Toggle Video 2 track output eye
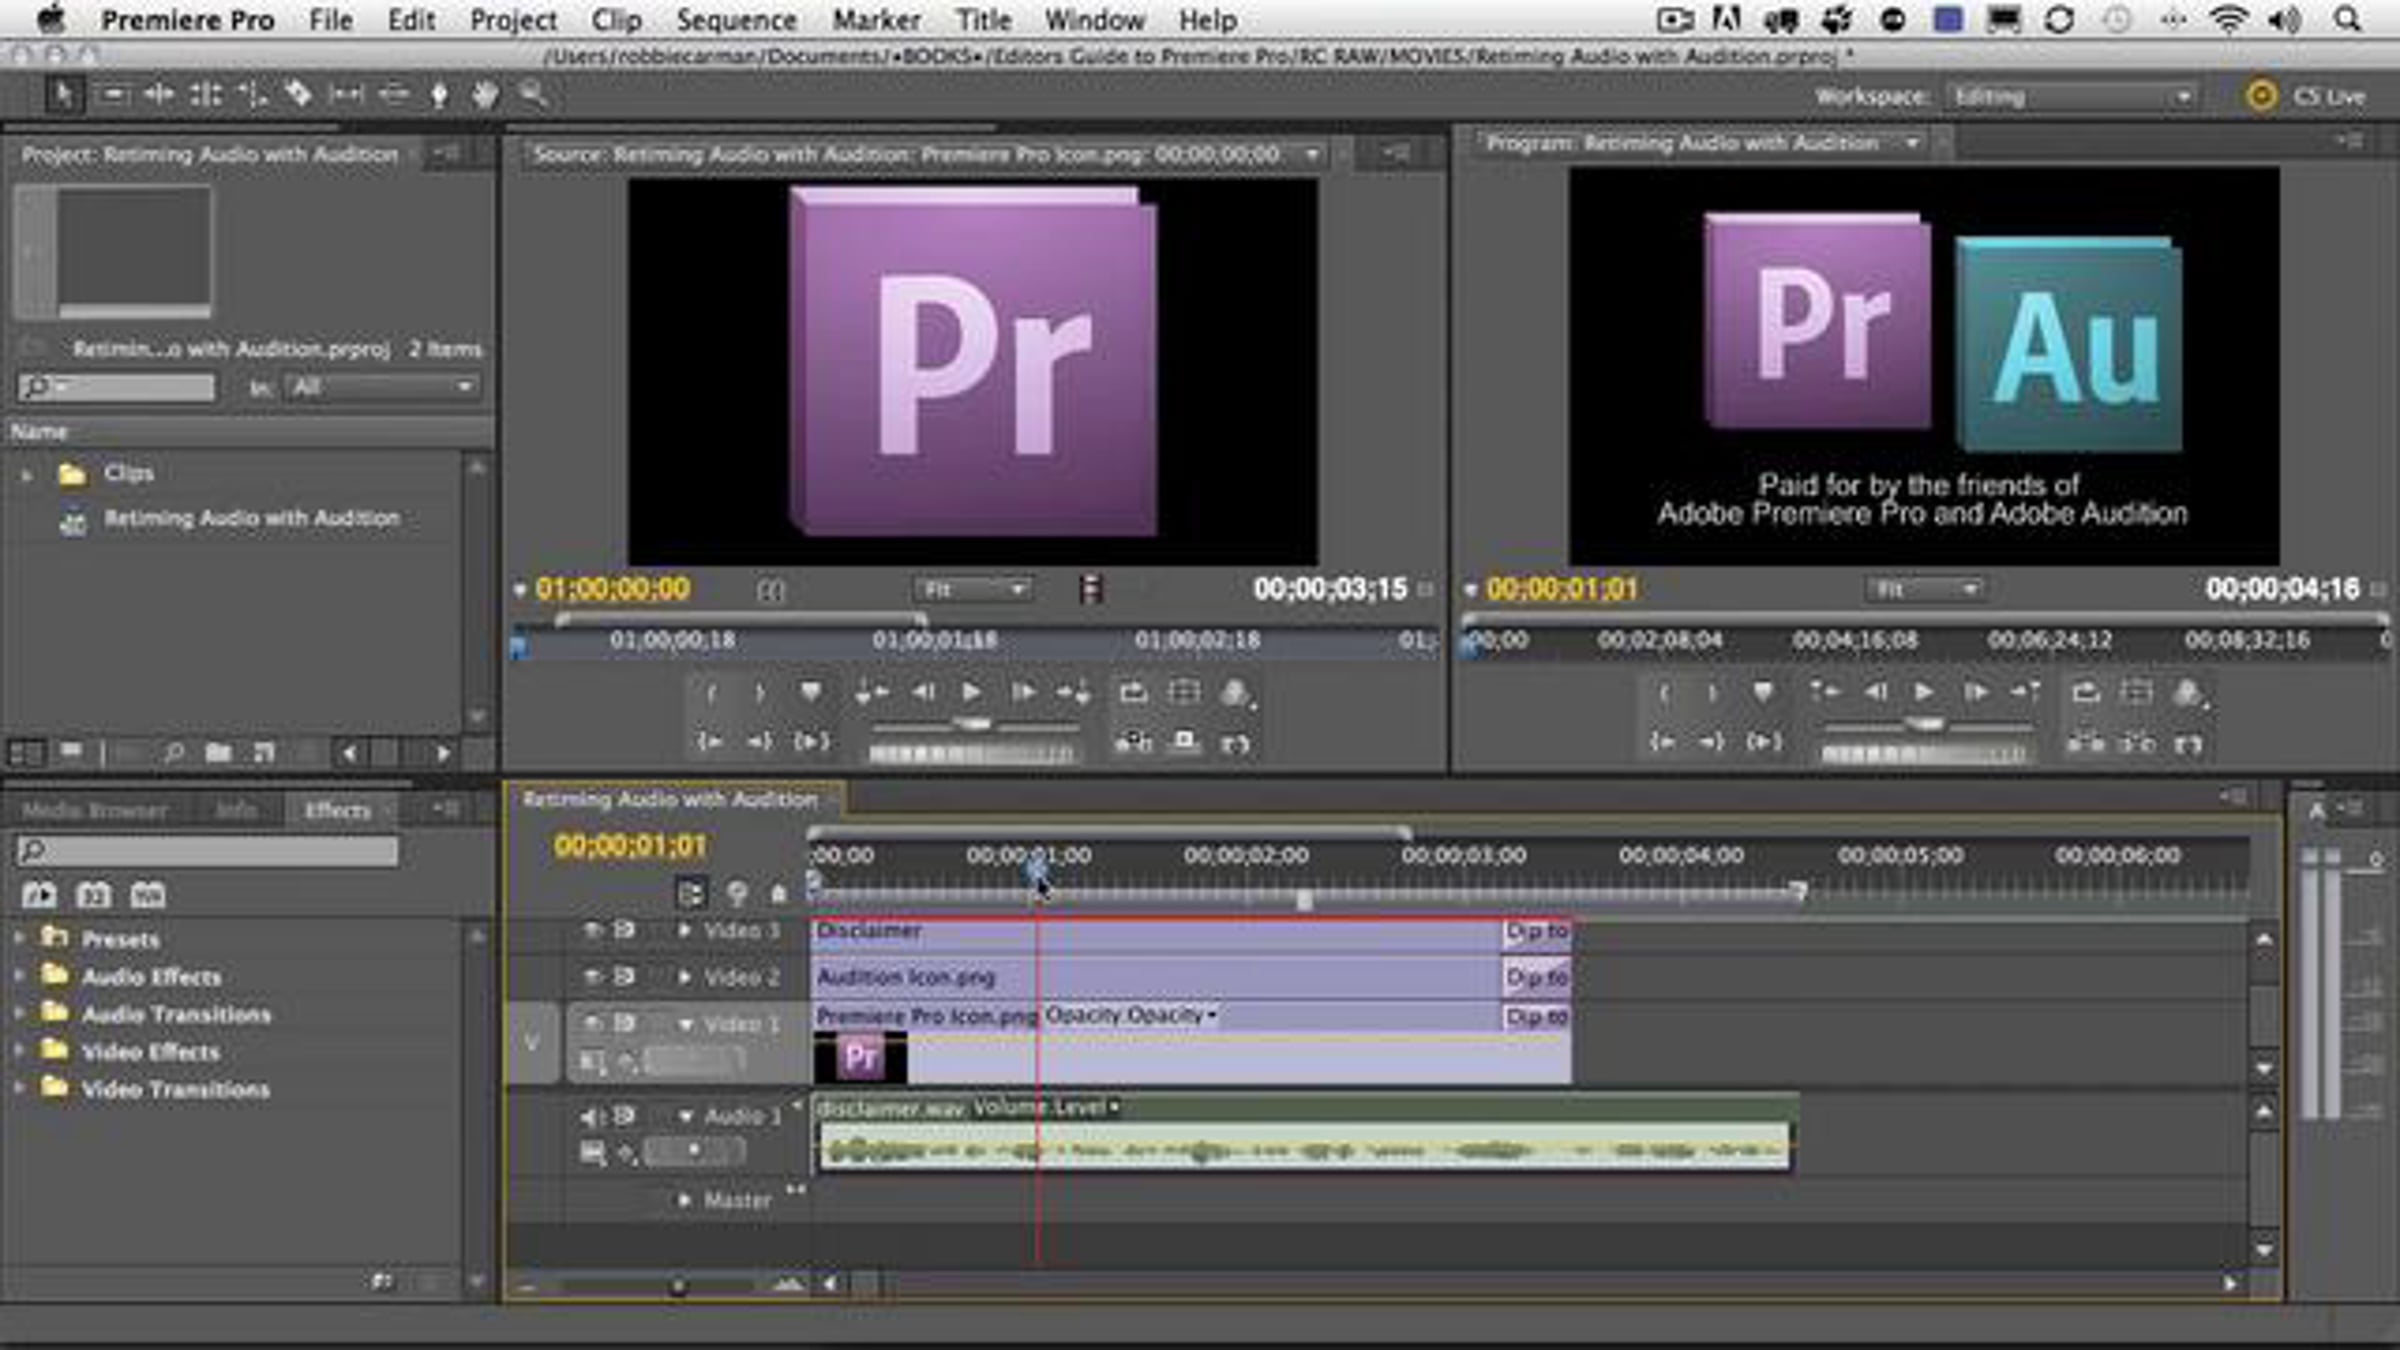 tap(592, 976)
